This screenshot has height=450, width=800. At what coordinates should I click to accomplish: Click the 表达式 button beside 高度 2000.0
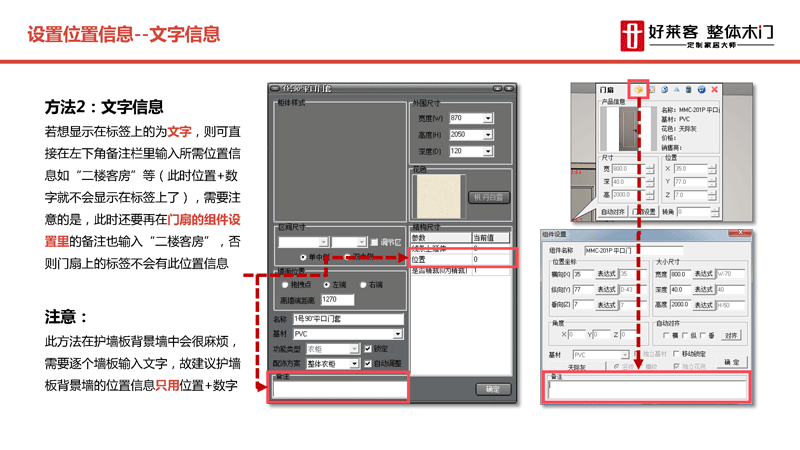tap(704, 305)
